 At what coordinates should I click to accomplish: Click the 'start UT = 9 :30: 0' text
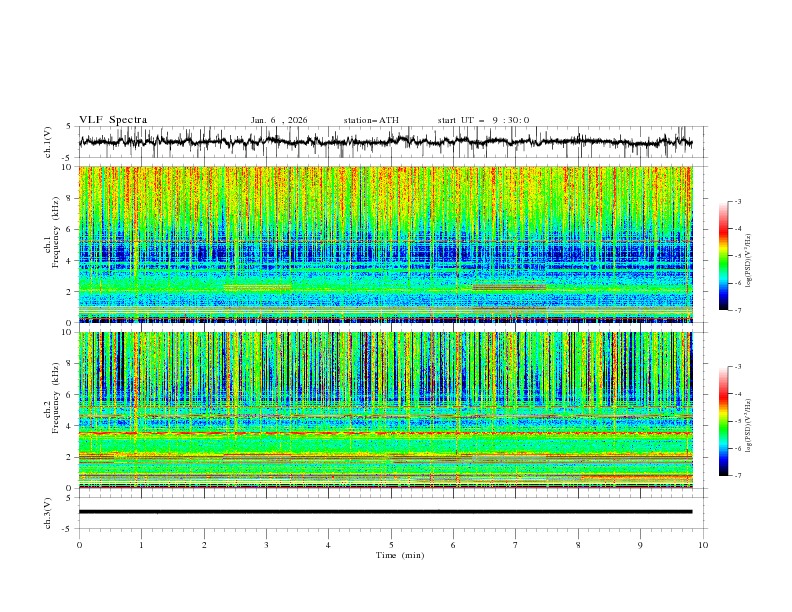click(x=483, y=120)
